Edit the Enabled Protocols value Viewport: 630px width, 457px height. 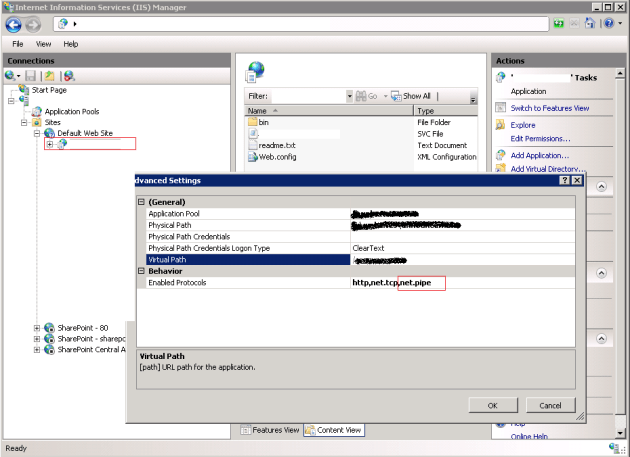[x=462, y=283]
